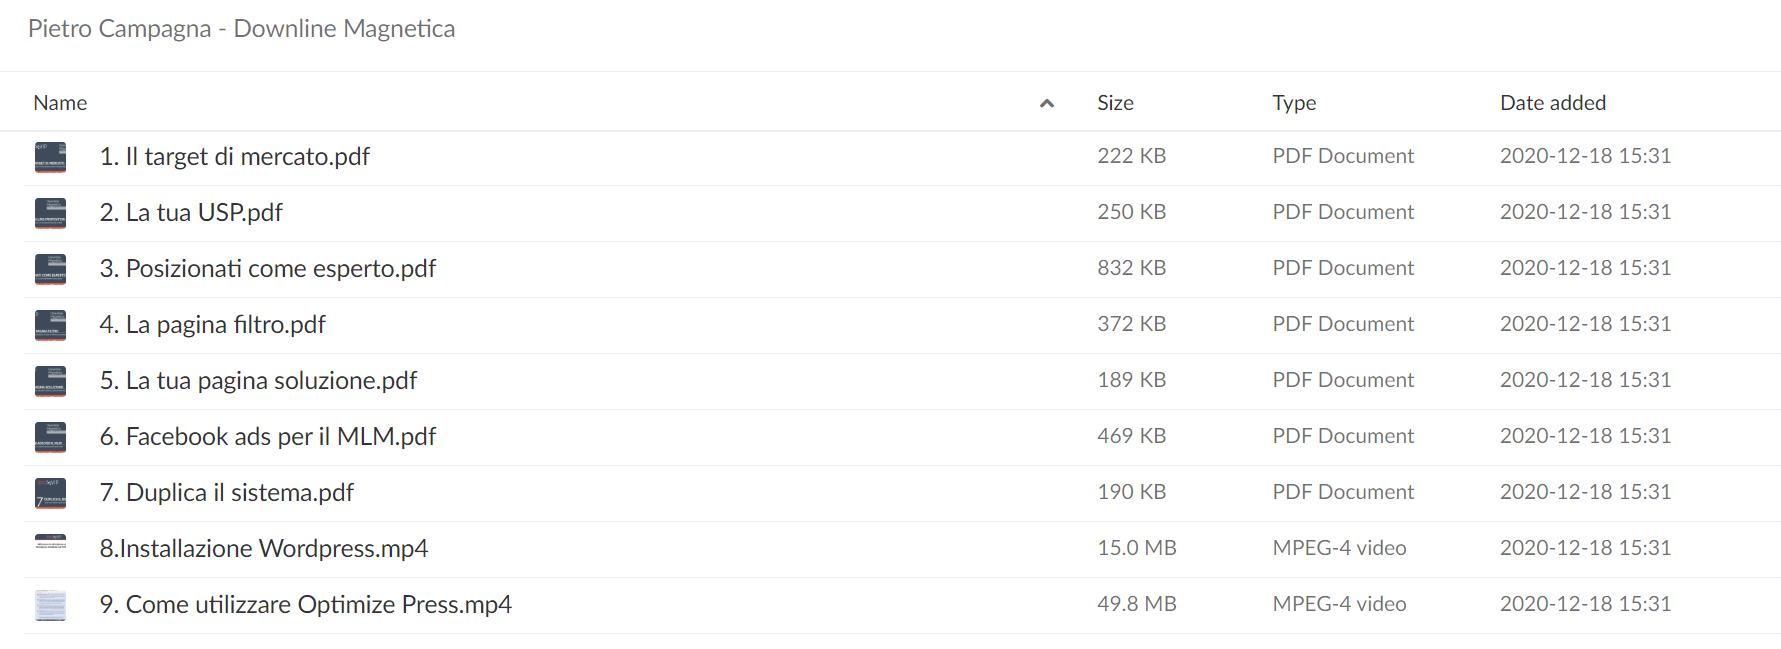Click the PDF icon beside 4. La pagina filtro.pdf
Image resolution: width=1781 pixels, height=649 pixels.
(50, 325)
